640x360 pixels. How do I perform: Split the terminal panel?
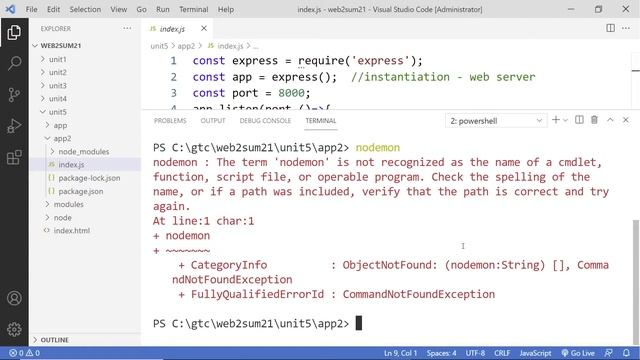click(579, 120)
